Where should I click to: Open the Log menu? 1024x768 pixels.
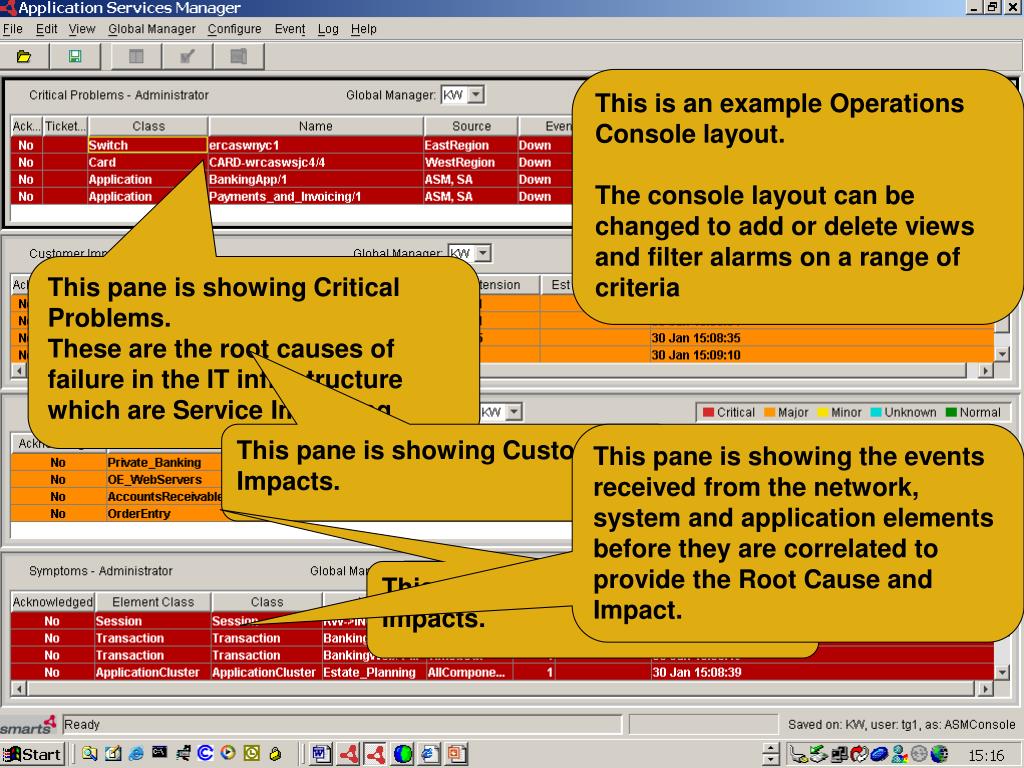tap(328, 29)
